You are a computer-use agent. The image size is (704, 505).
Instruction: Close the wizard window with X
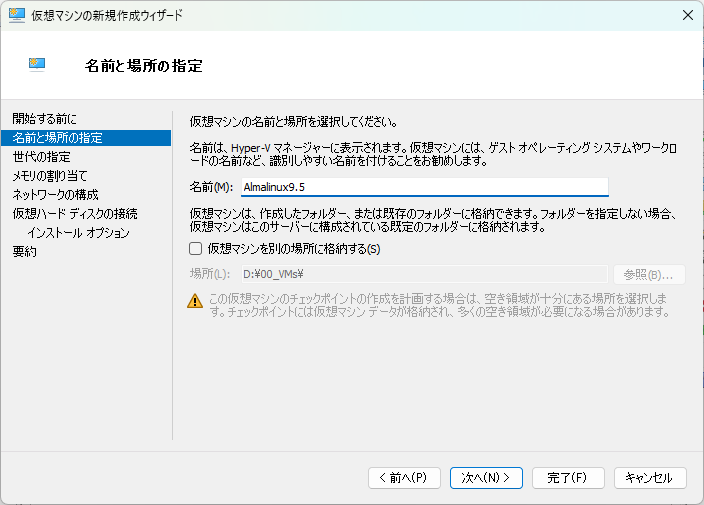click(x=688, y=15)
